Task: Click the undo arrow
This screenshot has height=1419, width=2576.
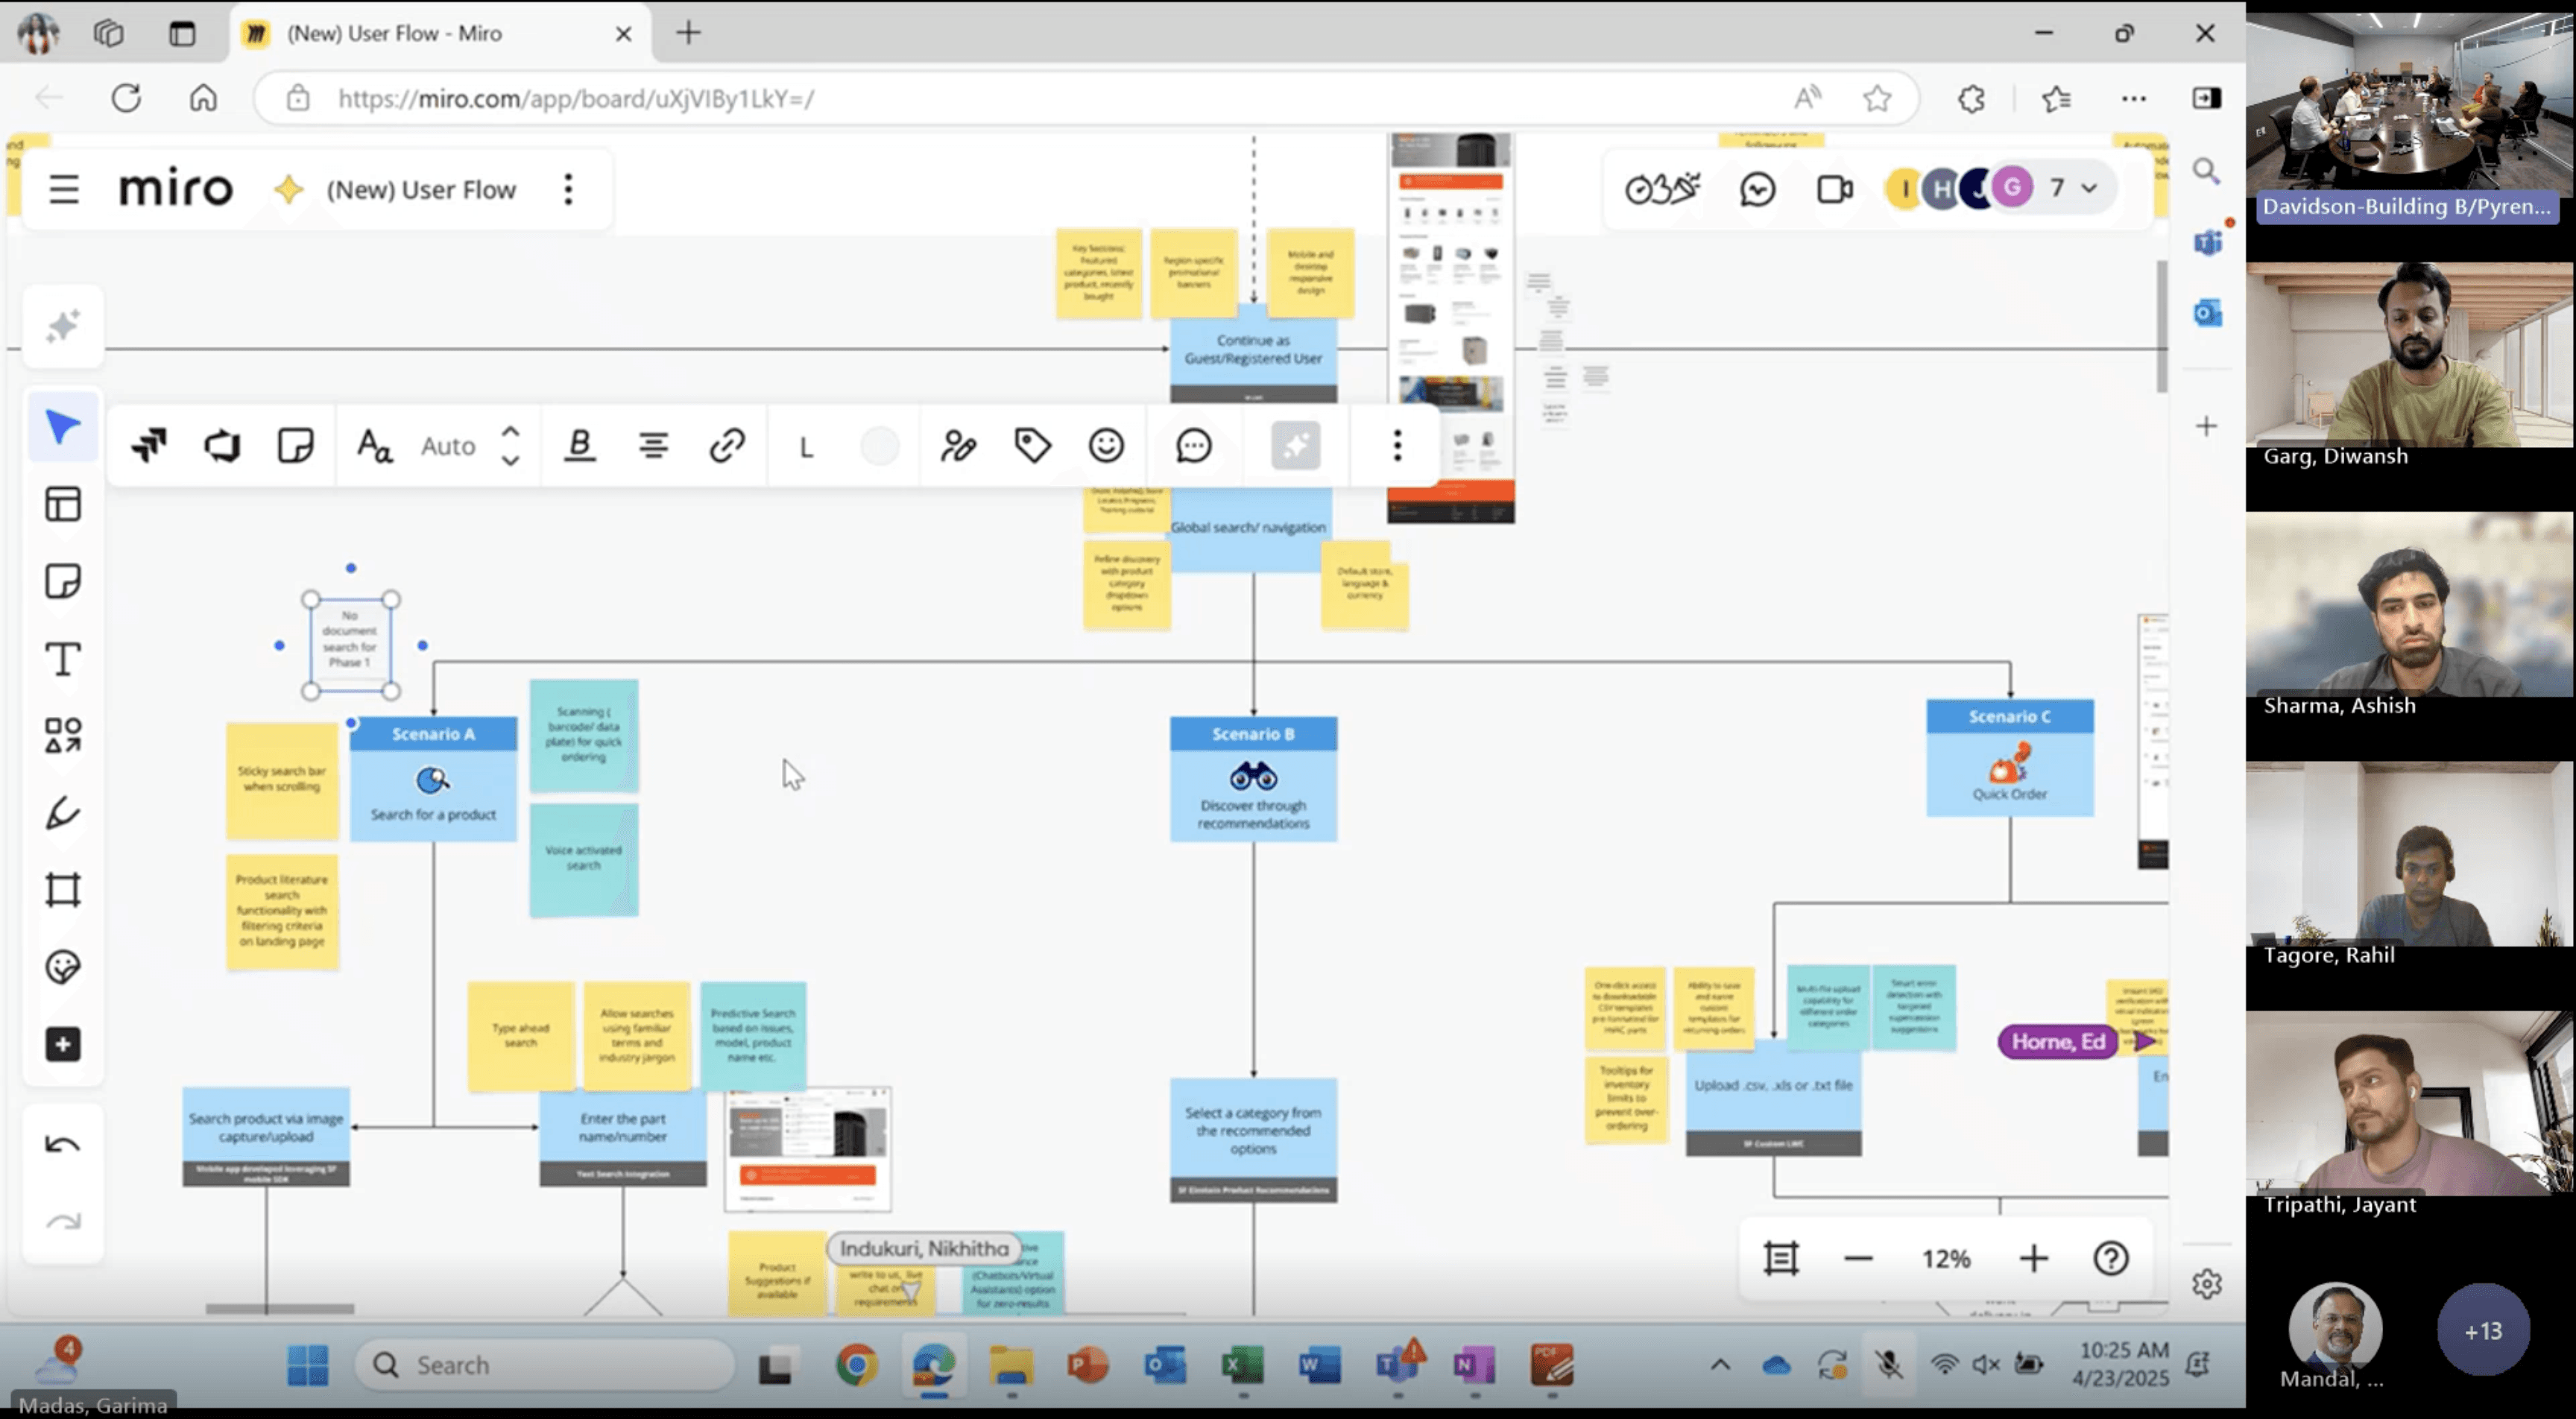Action: pyautogui.click(x=62, y=1145)
